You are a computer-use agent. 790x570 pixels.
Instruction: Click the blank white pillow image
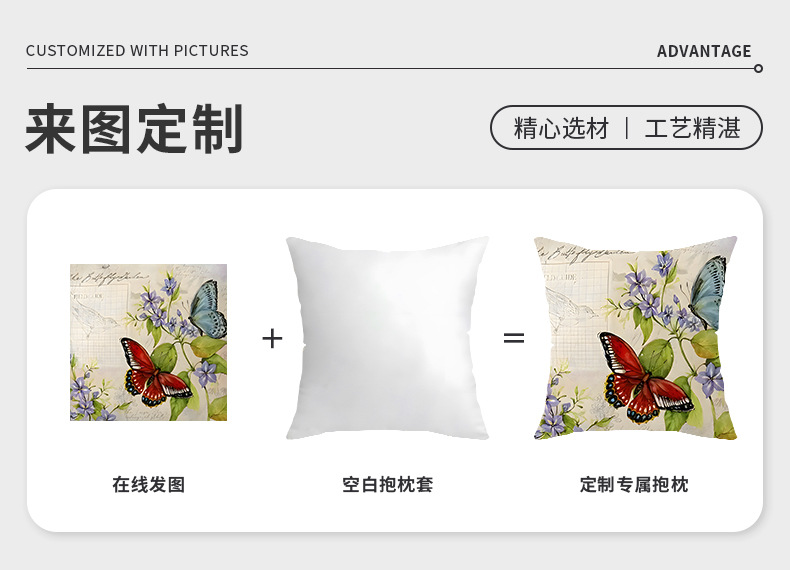click(x=387, y=338)
